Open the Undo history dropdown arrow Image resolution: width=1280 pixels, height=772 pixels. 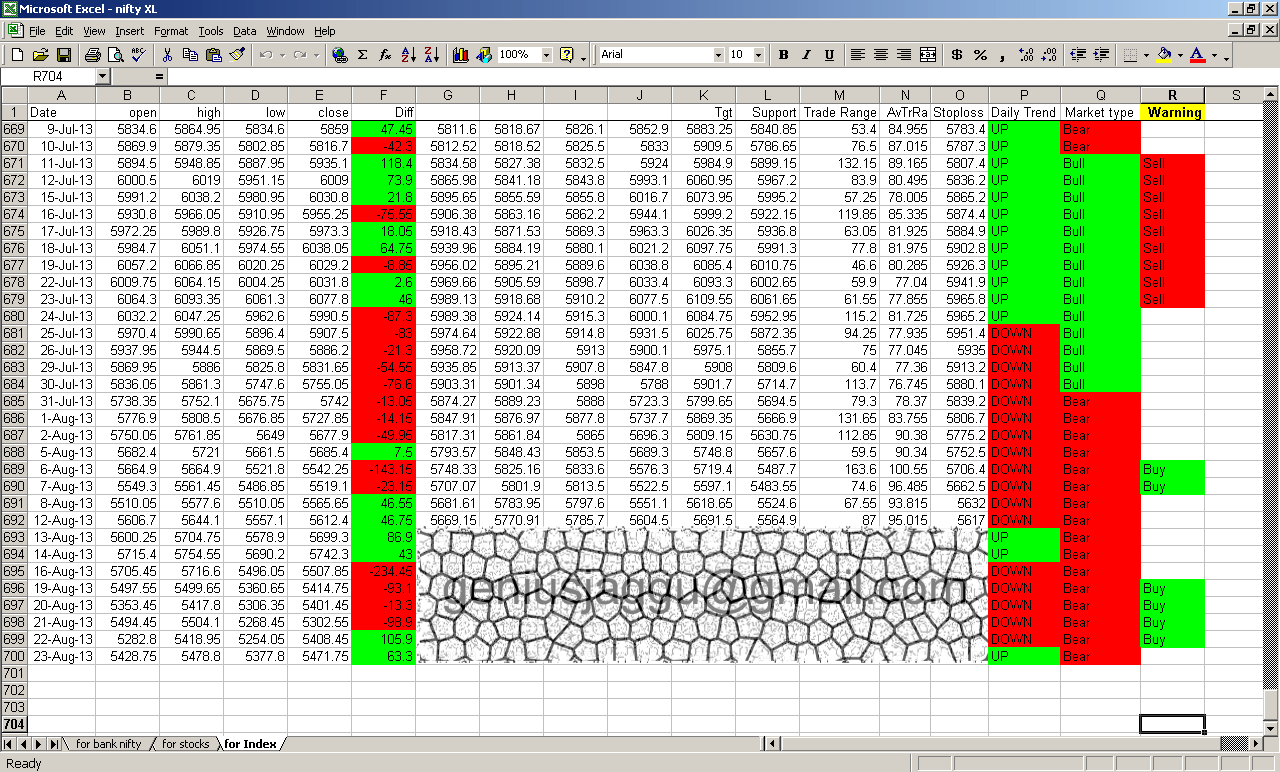coord(283,55)
